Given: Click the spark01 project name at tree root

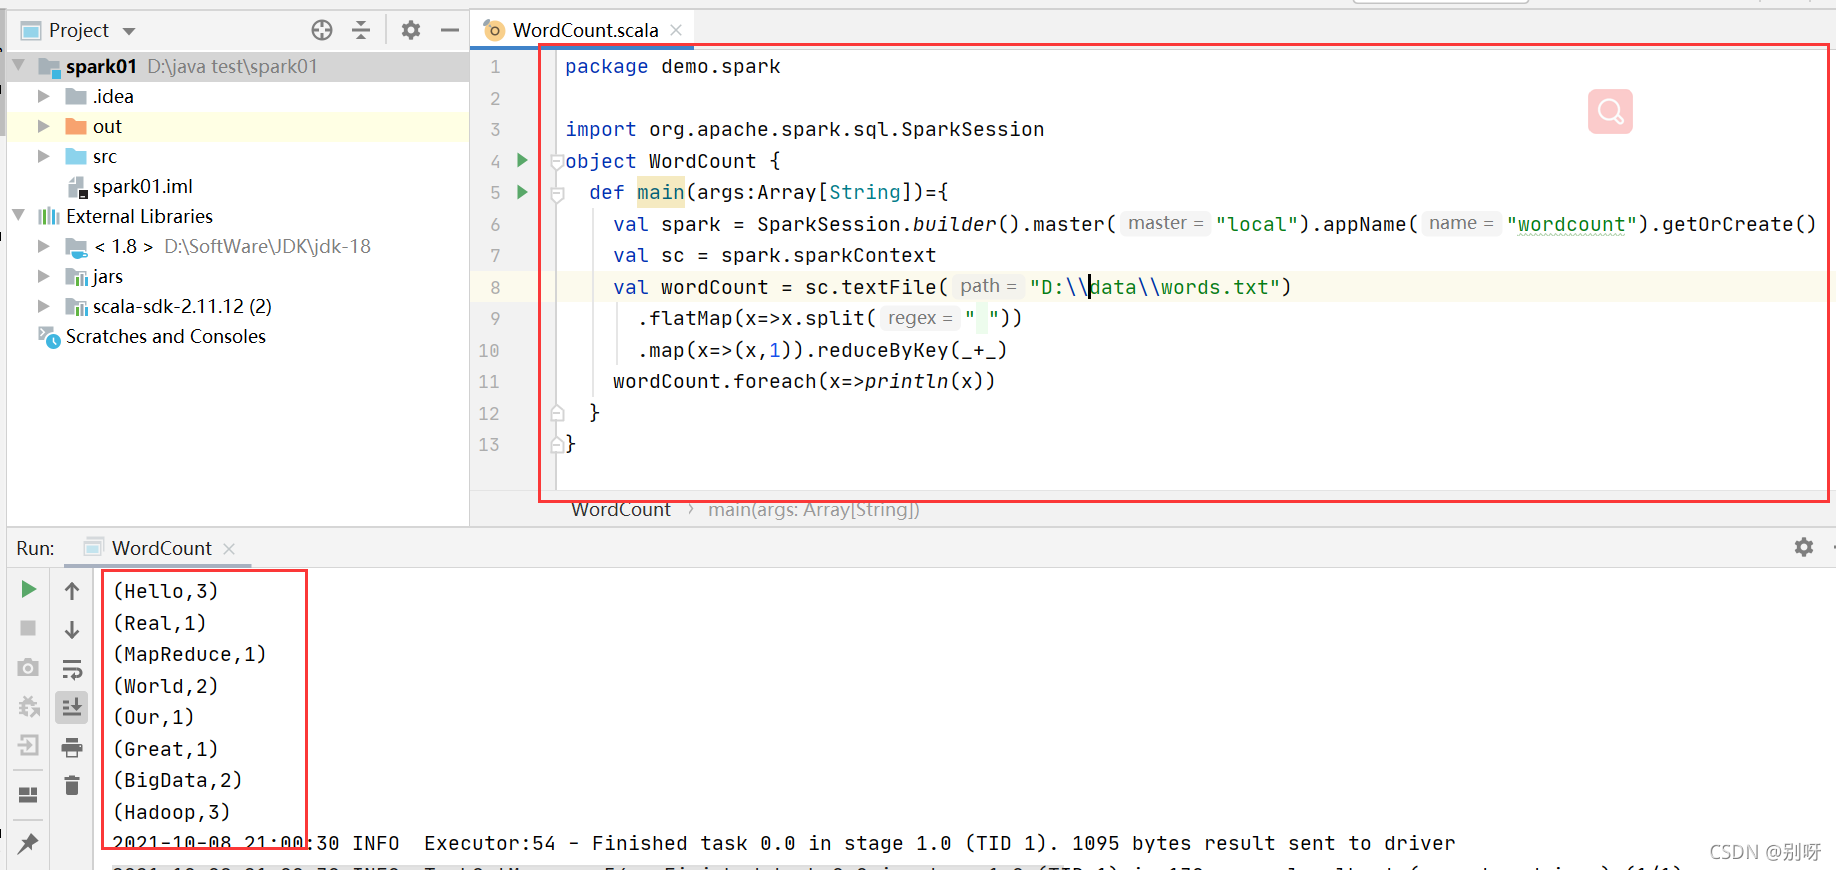Looking at the screenshot, I should (101, 66).
